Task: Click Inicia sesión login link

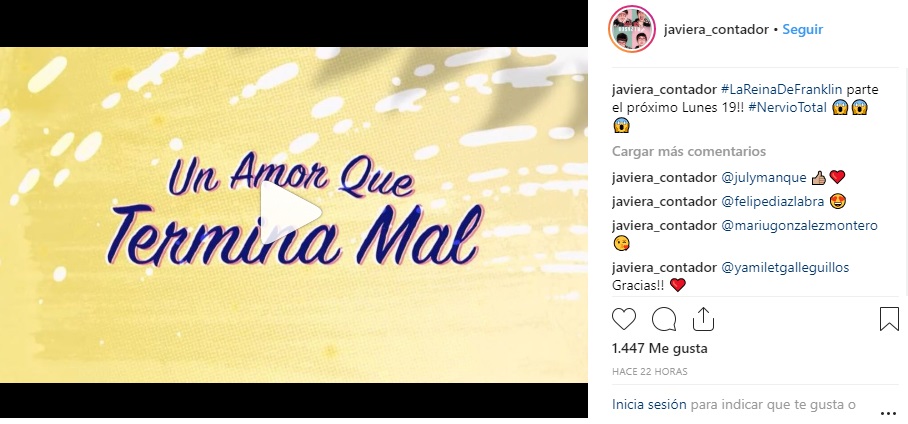Action: click(649, 404)
